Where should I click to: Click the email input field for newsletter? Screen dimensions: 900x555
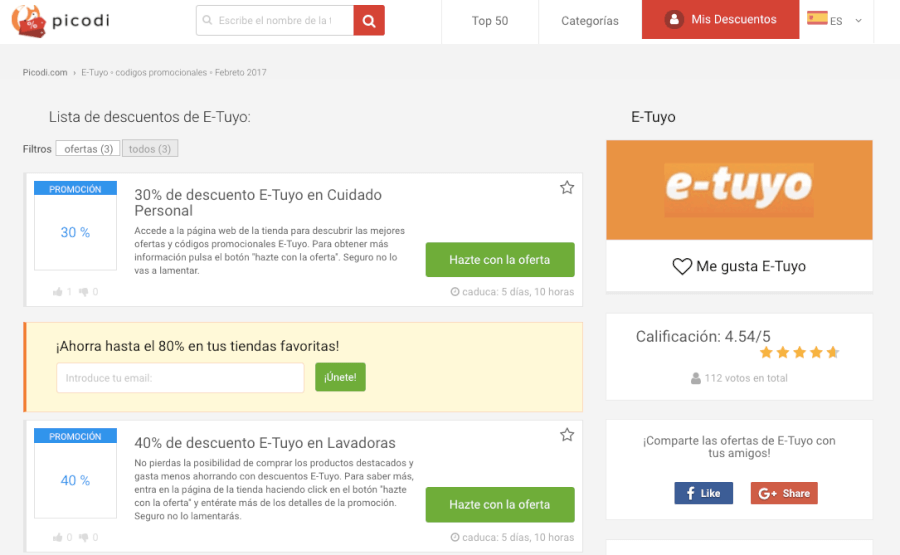[180, 378]
